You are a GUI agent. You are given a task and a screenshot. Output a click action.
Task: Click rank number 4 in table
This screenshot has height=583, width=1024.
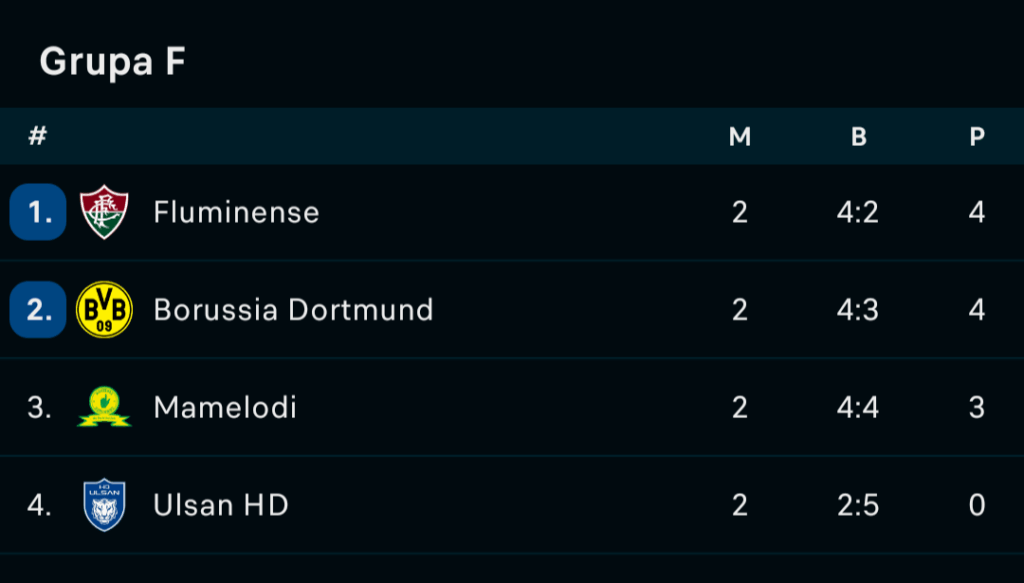tap(39, 505)
